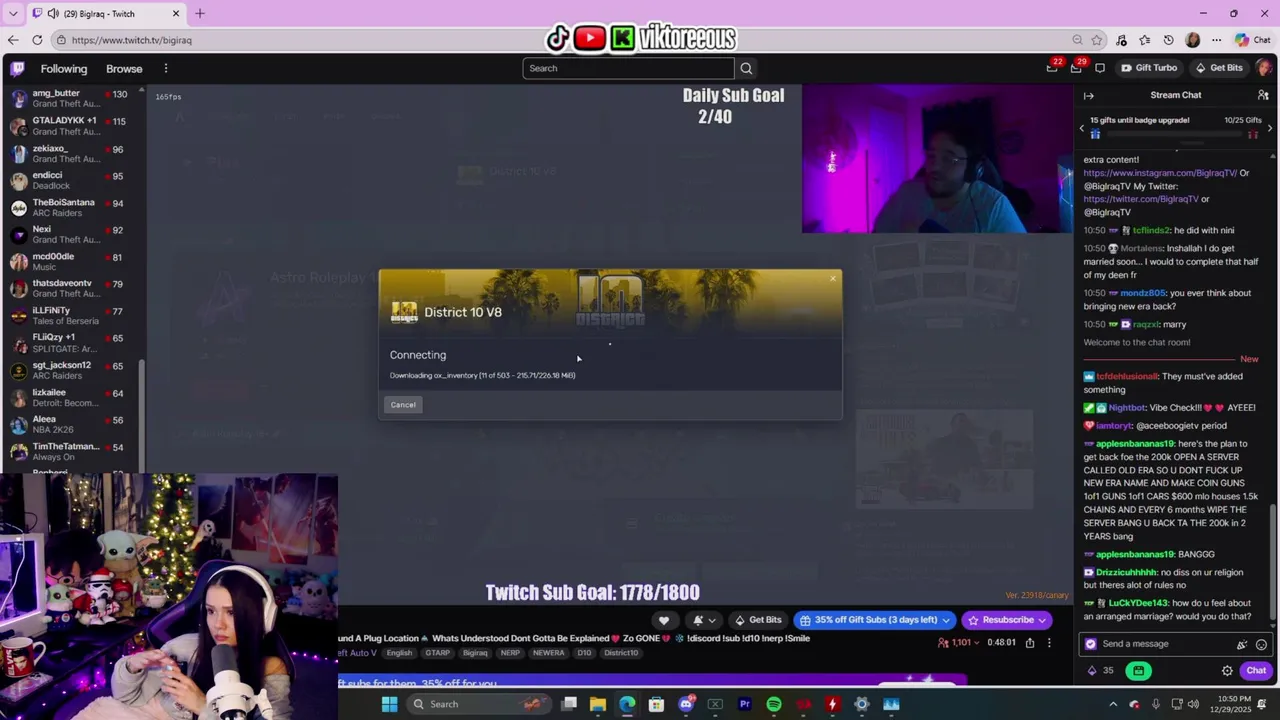1280x720 pixels.
Task: Click the NEWERA stream tag
Action: coord(549,653)
